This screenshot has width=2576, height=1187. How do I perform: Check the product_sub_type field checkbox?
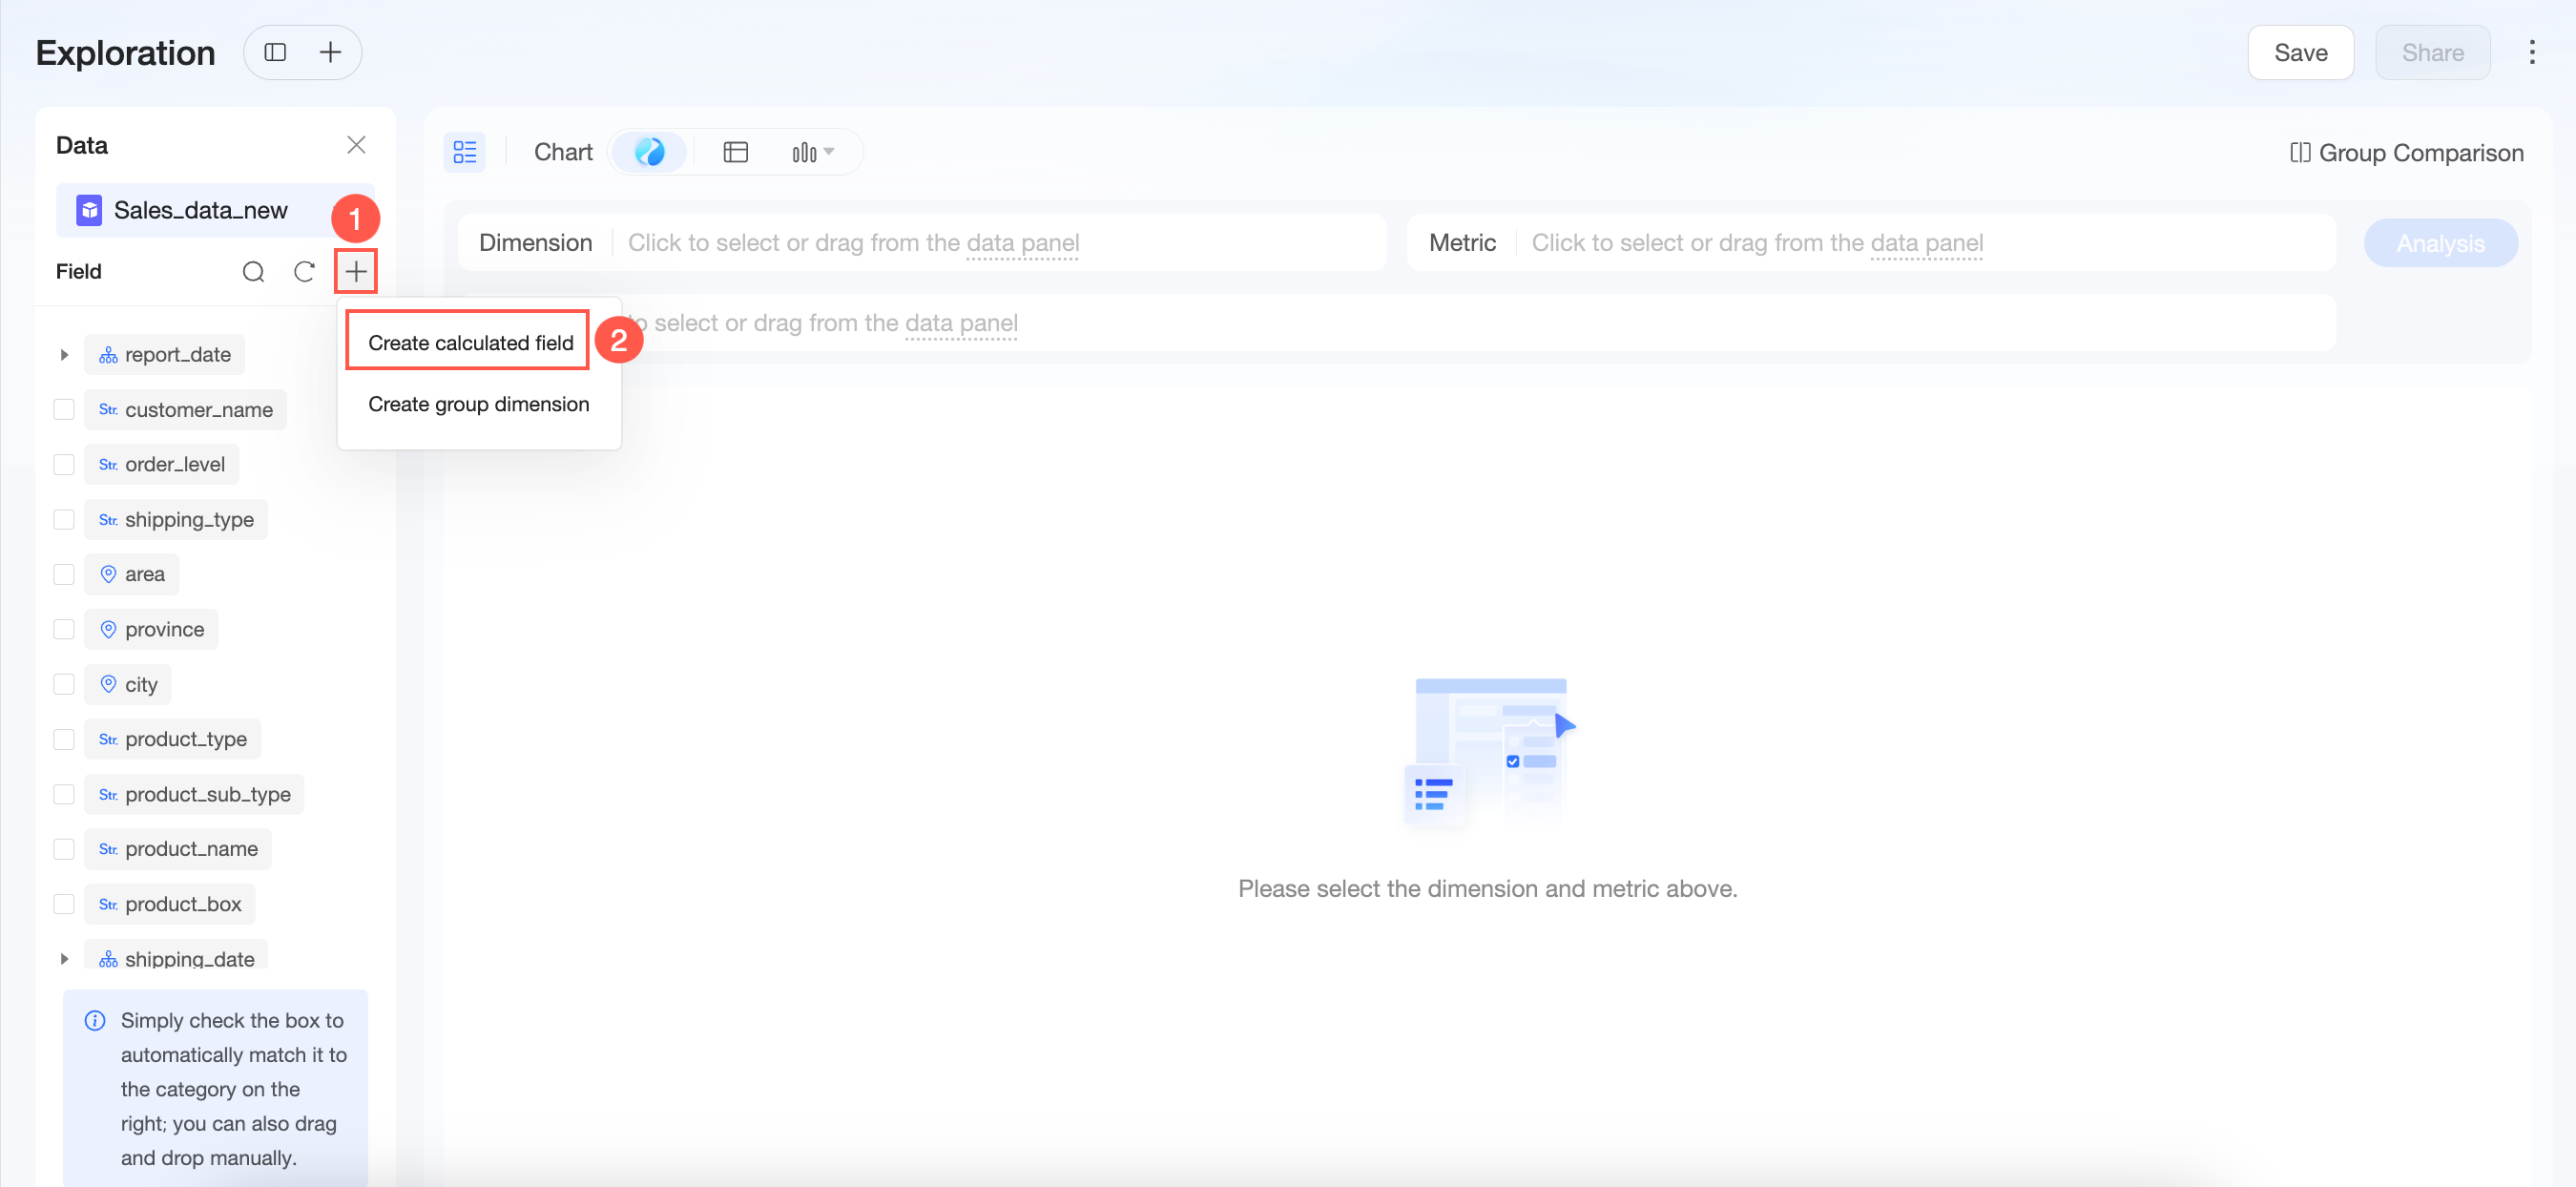click(x=64, y=794)
